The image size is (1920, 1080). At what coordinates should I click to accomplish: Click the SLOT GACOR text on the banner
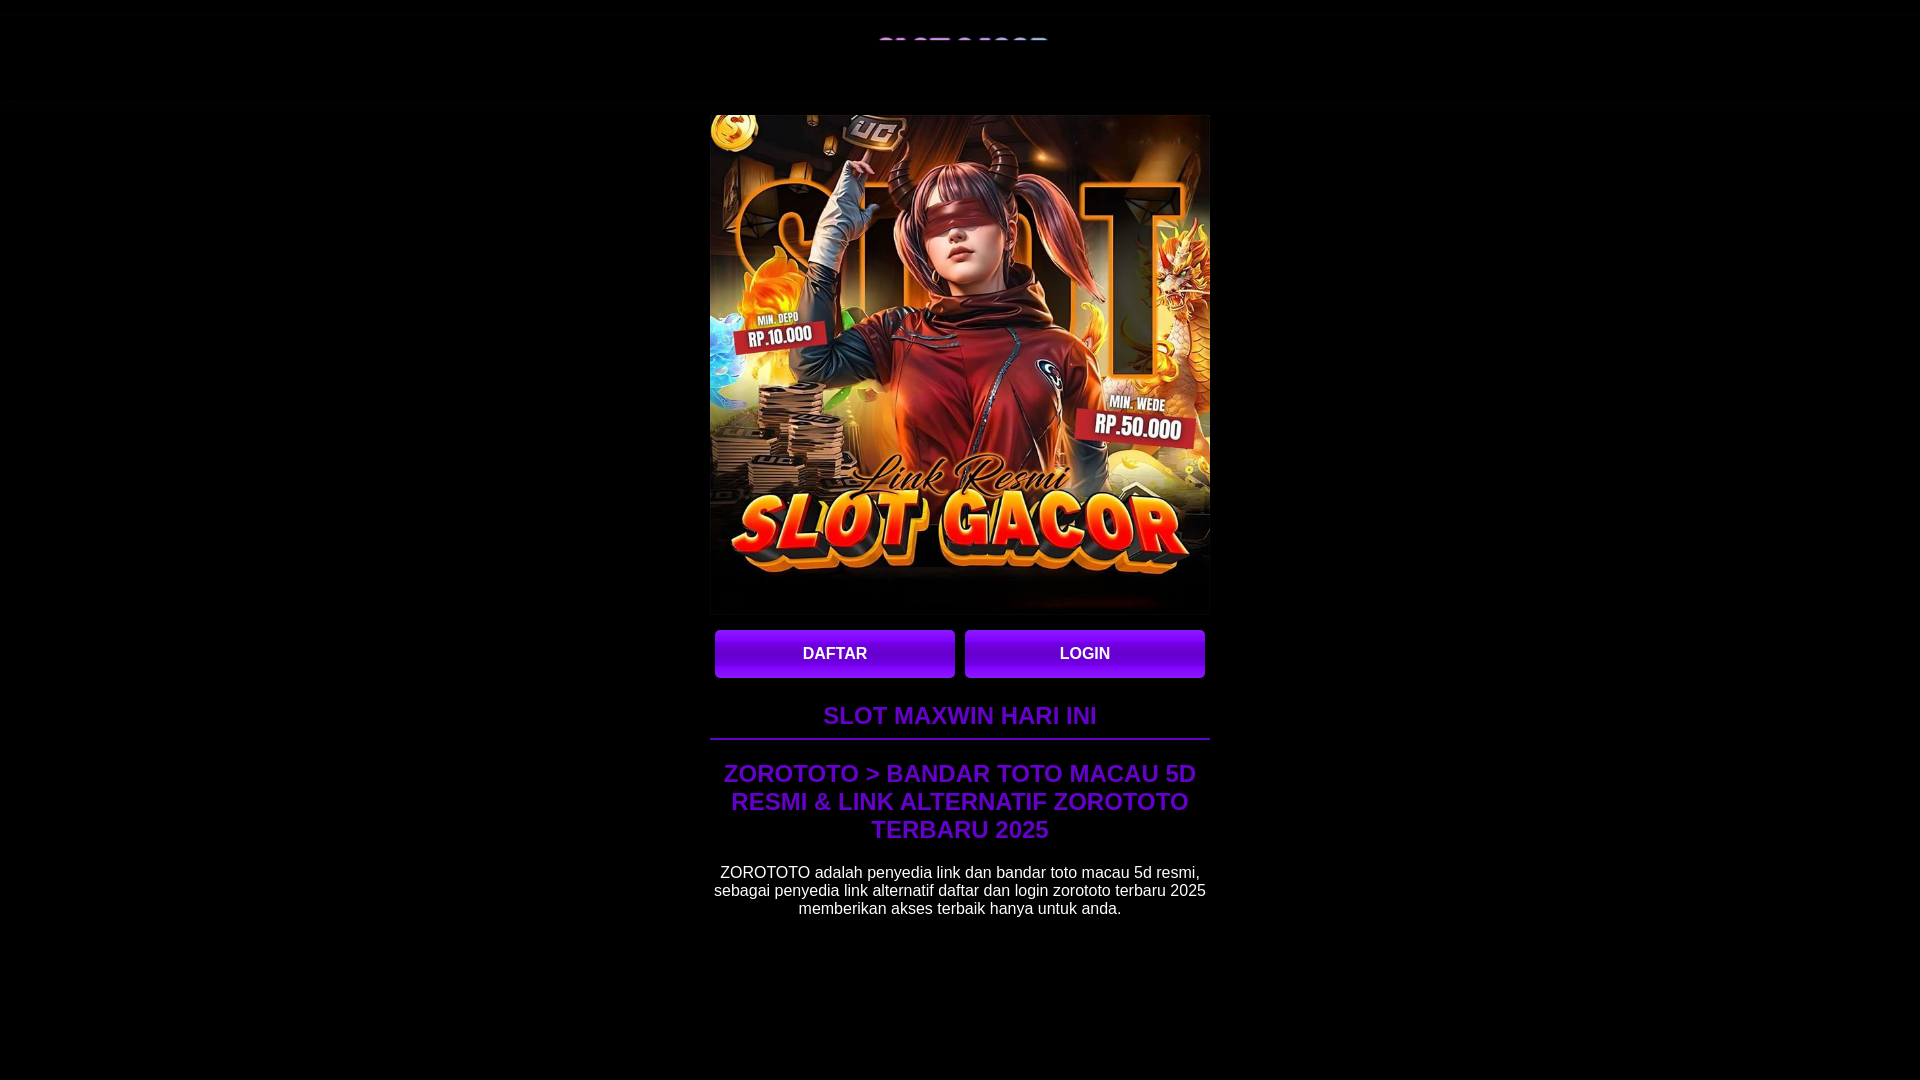pos(960,530)
